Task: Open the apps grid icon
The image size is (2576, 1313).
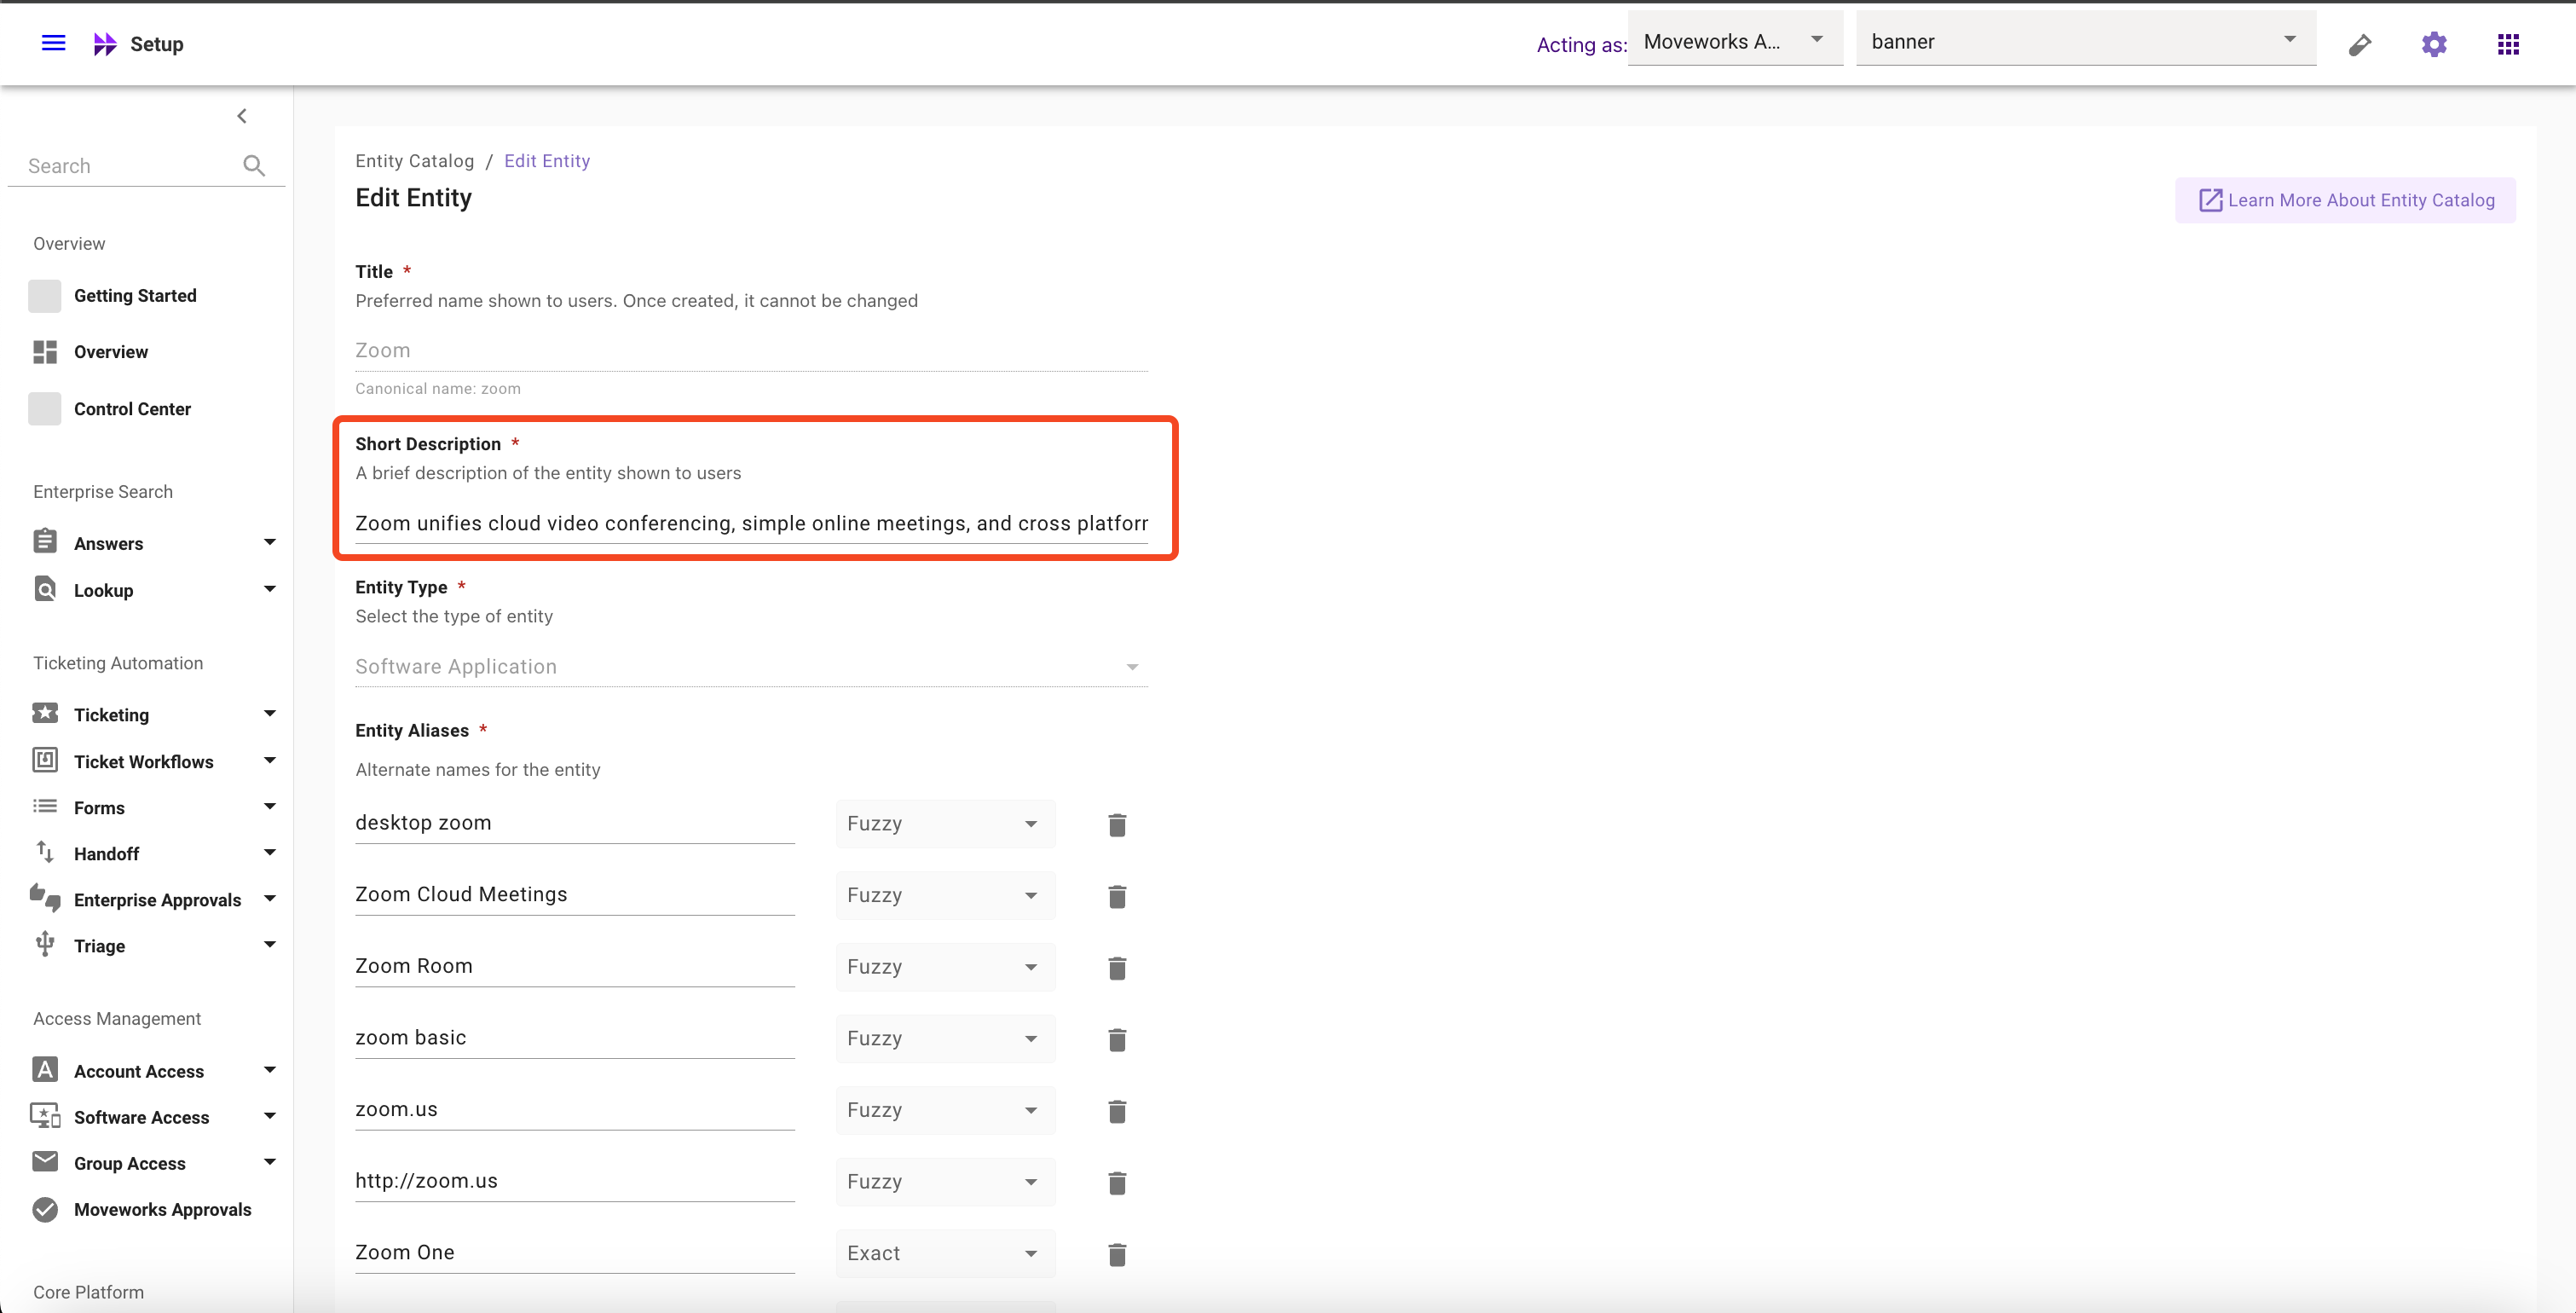Action: click(x=2508, y=44)
